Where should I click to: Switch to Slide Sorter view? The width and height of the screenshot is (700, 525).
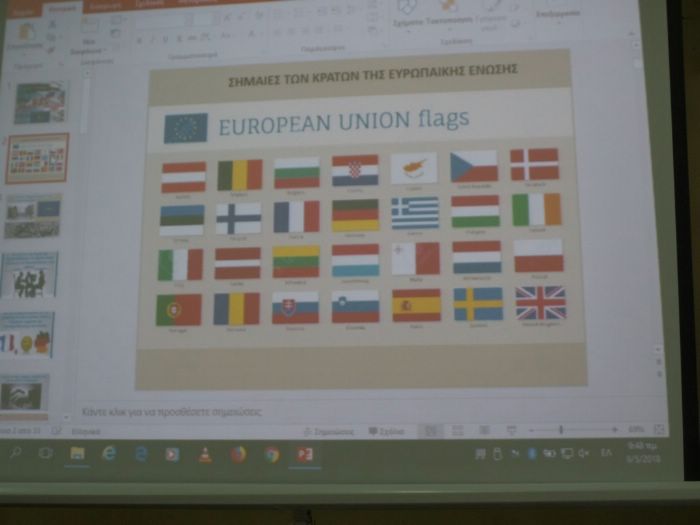click(457, 430)
